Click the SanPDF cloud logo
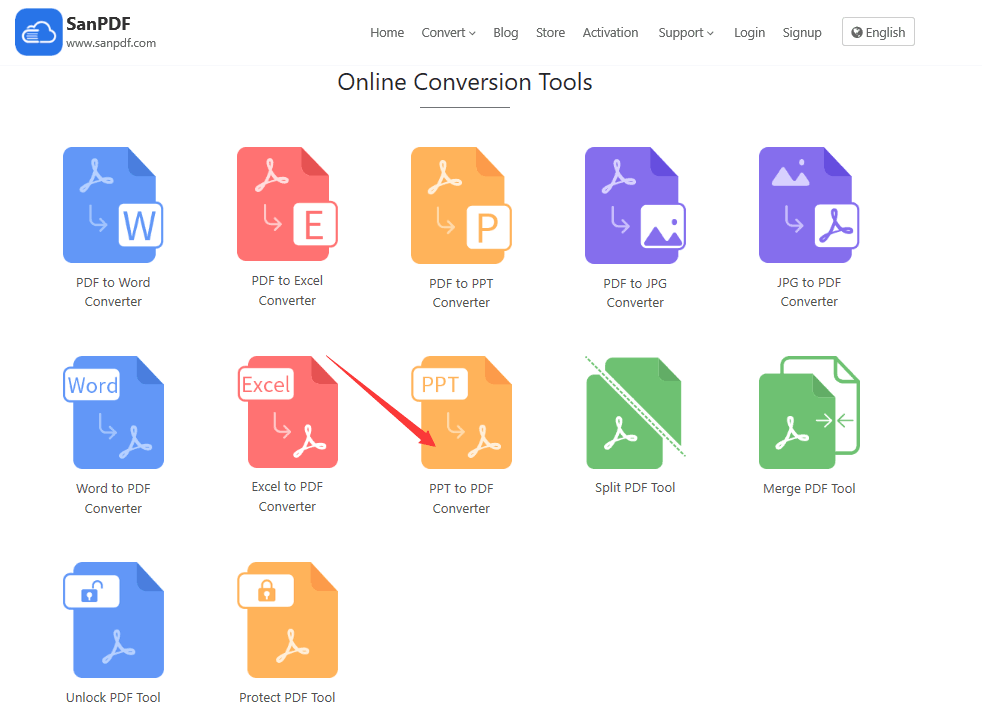 (39, 33)
